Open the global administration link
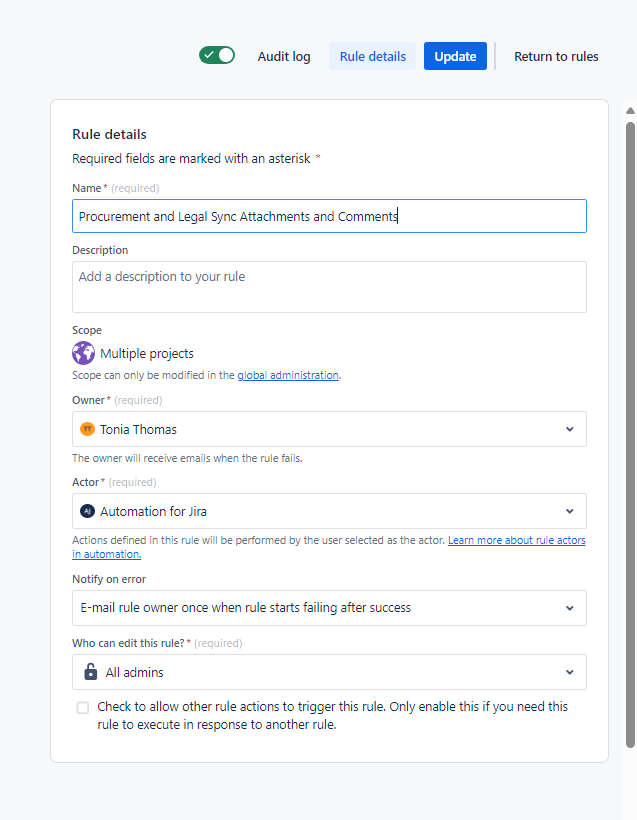This screenshot has height=820, width=637. (x=288, y=375)
